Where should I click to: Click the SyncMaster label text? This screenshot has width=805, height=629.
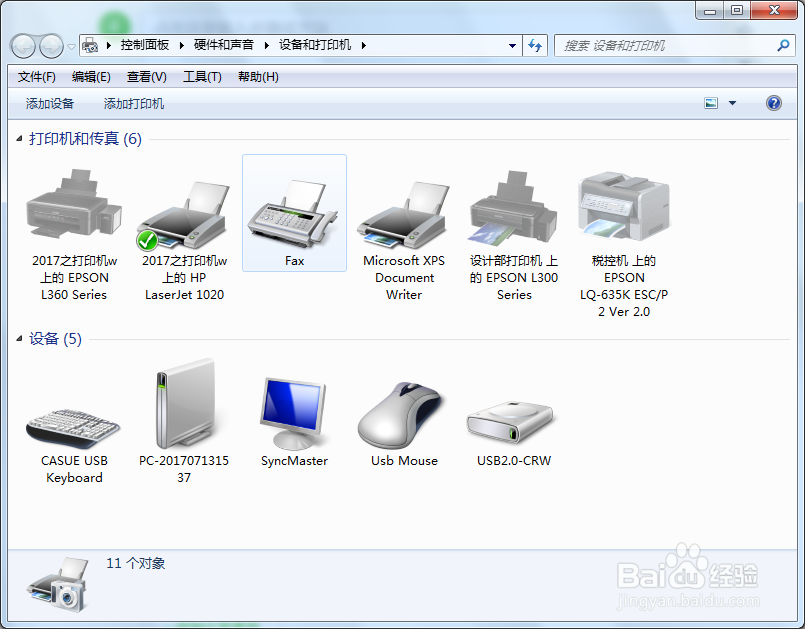click(x=294, y=461)
